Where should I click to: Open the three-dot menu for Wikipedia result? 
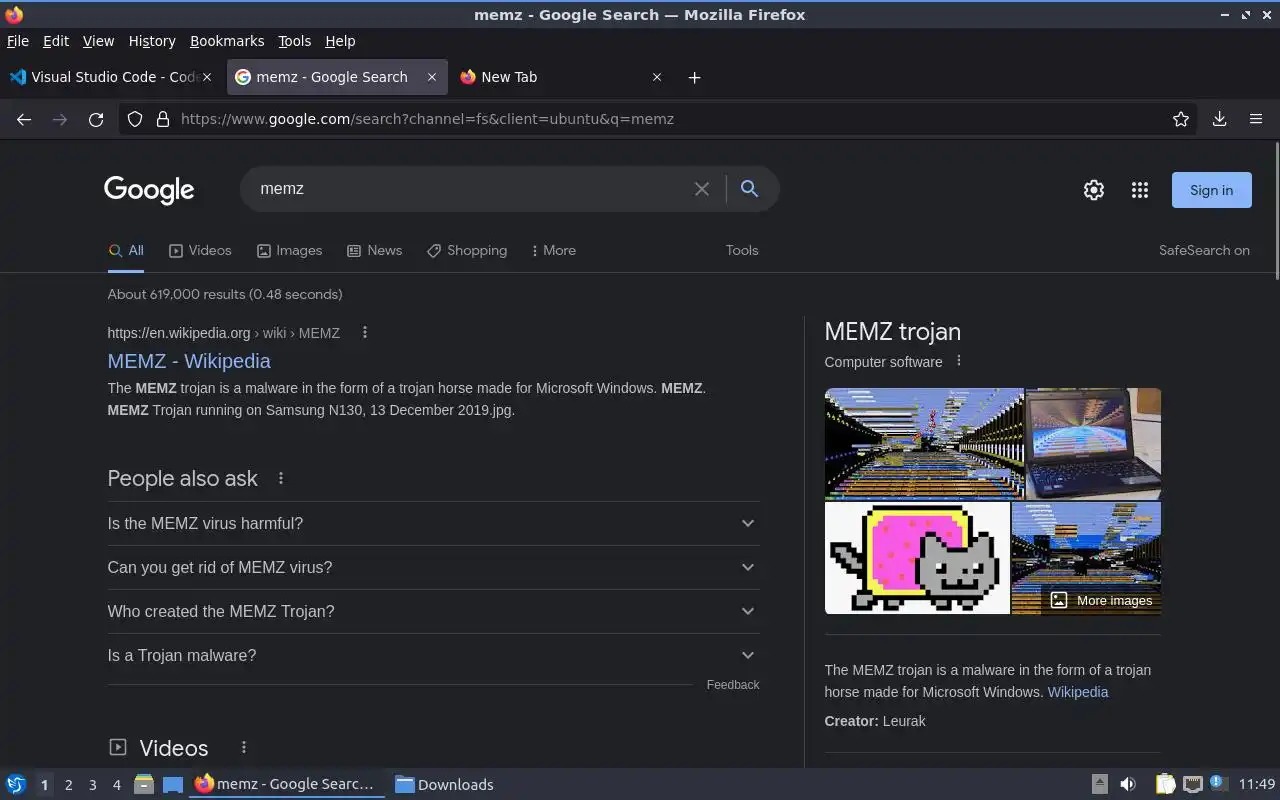(365, 332)
